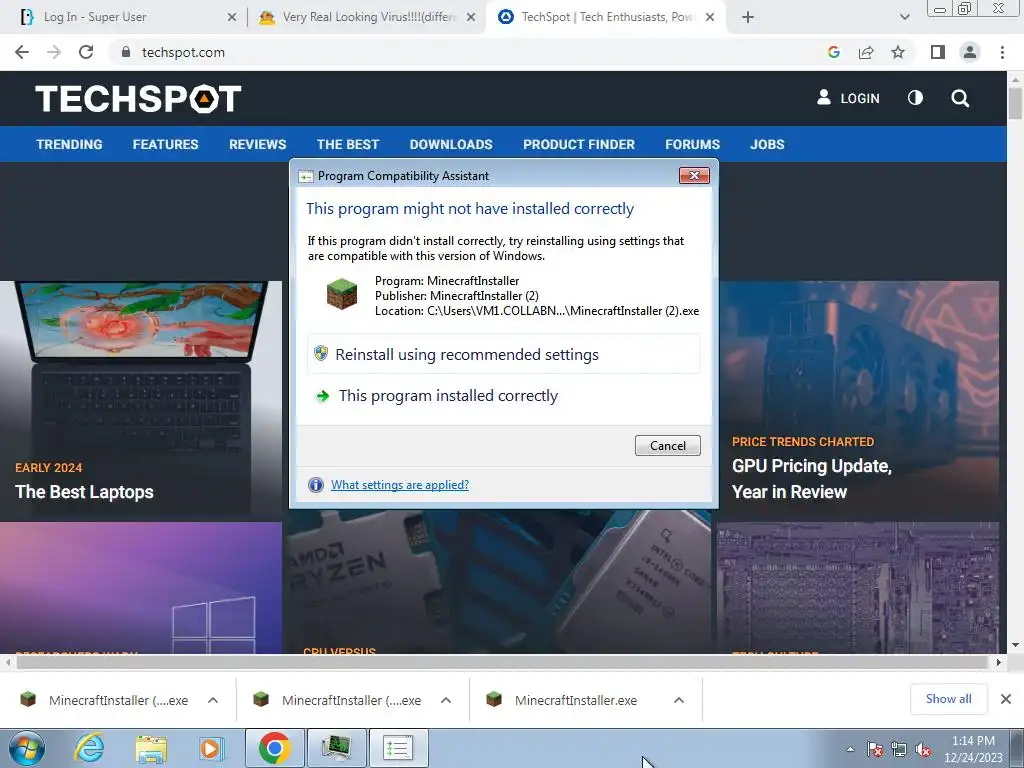The height and width of the screenshot is (768, 1024).
Task: Select the TechSpot browser tab
Action: (x=604, y=17)
